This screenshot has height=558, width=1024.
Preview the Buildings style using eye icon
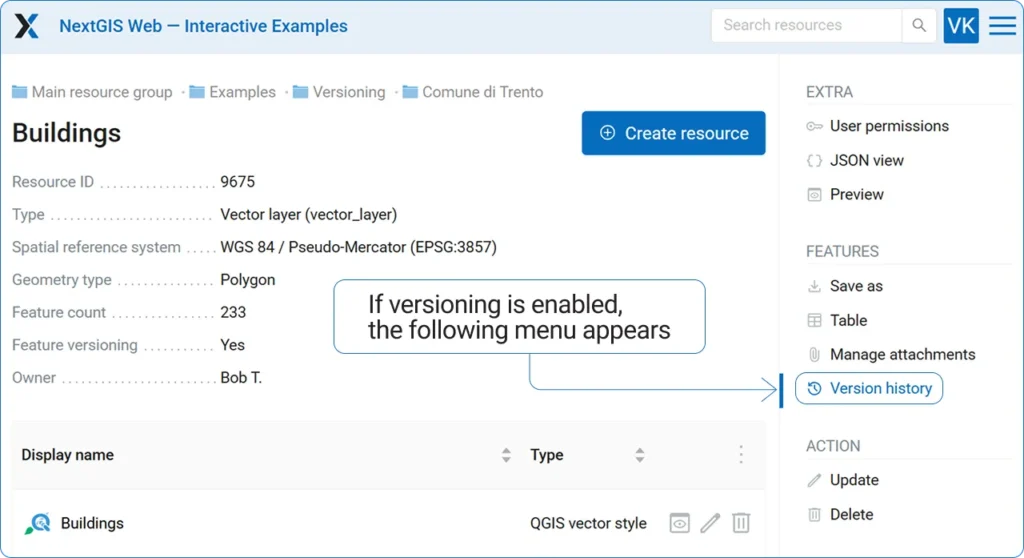679,523
